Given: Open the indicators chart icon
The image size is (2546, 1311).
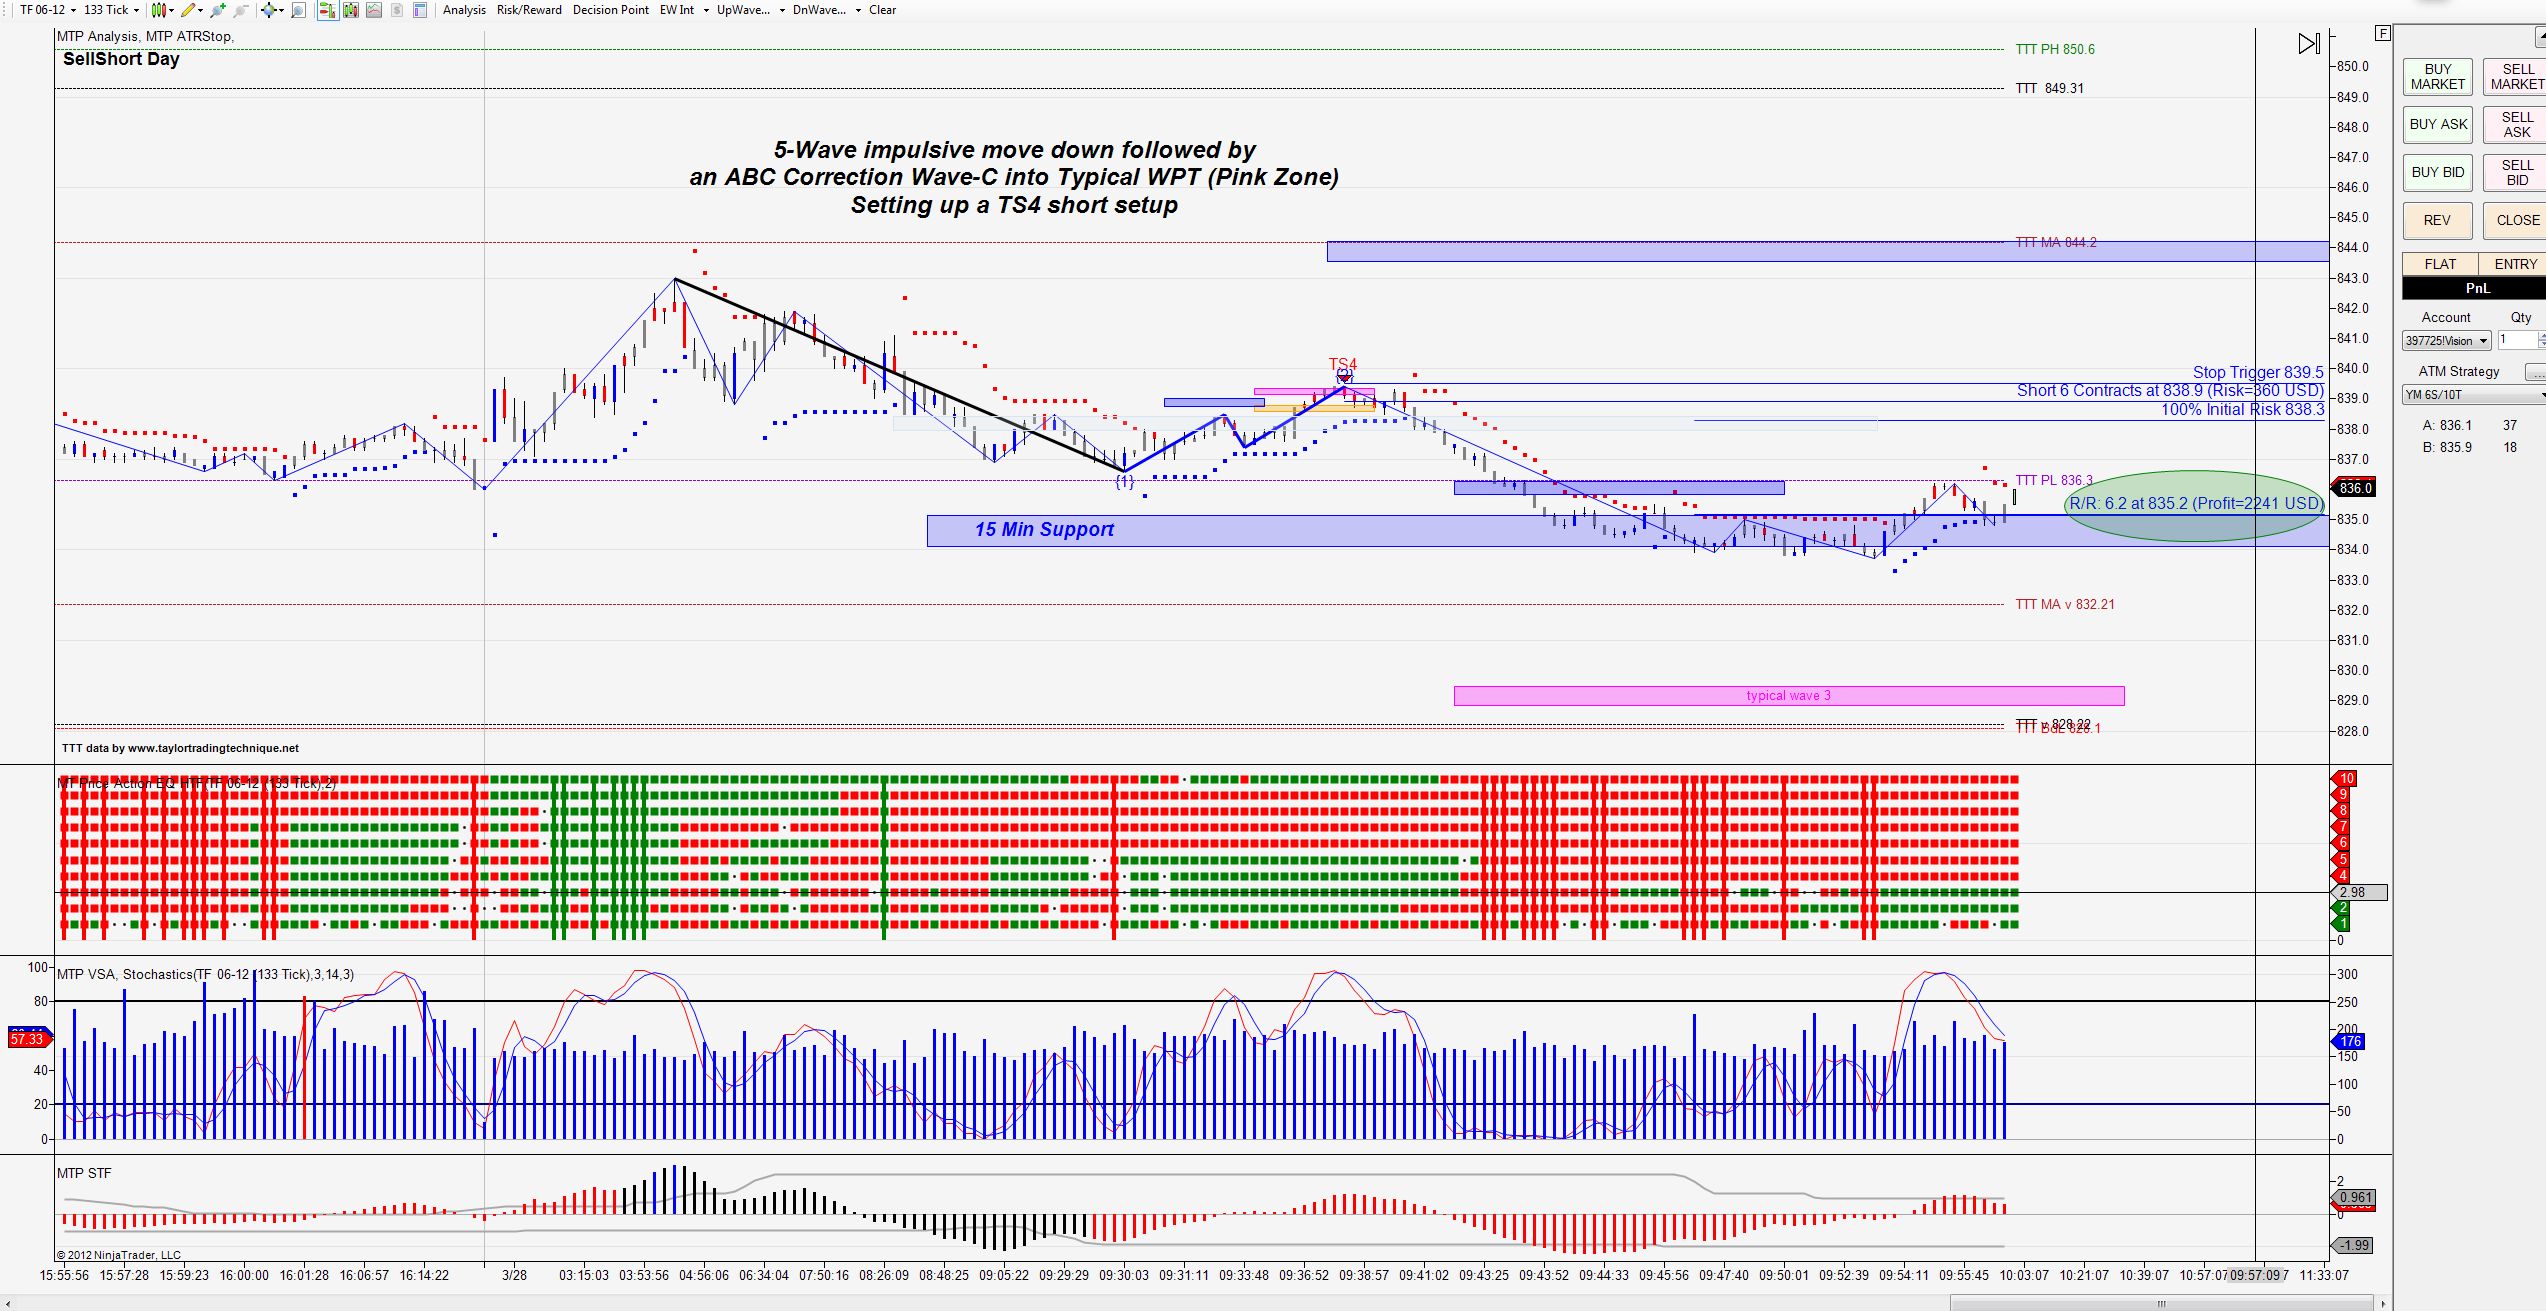Looking at the screenshot, I should click(374, 10).
